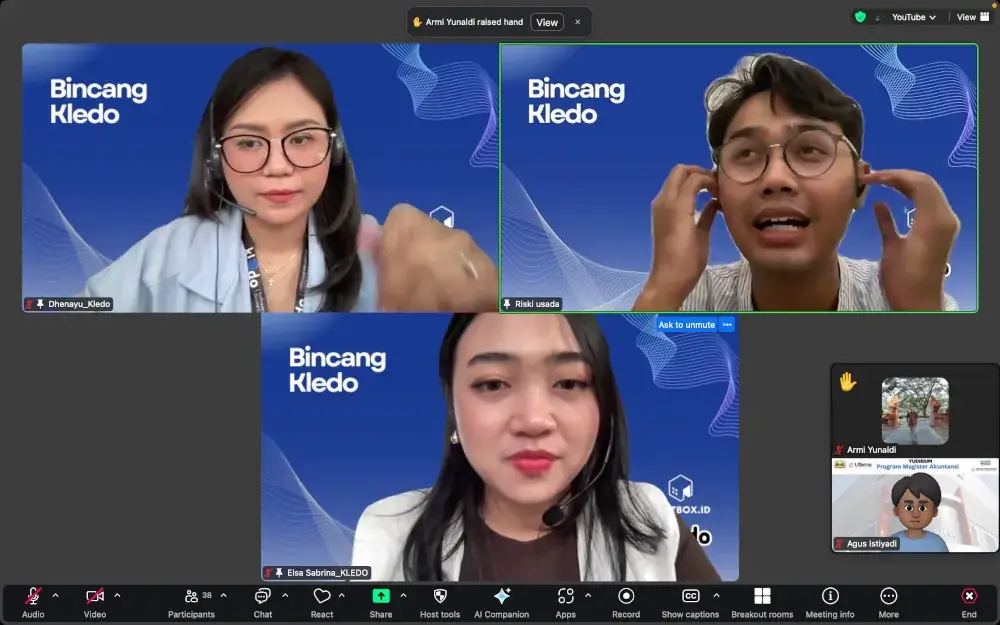Select Agus Istiyadi participant thumbnail
Image resolution: width=1000 pixels, height=625 pixels.
pyautogui.click(x=915, y=504)
